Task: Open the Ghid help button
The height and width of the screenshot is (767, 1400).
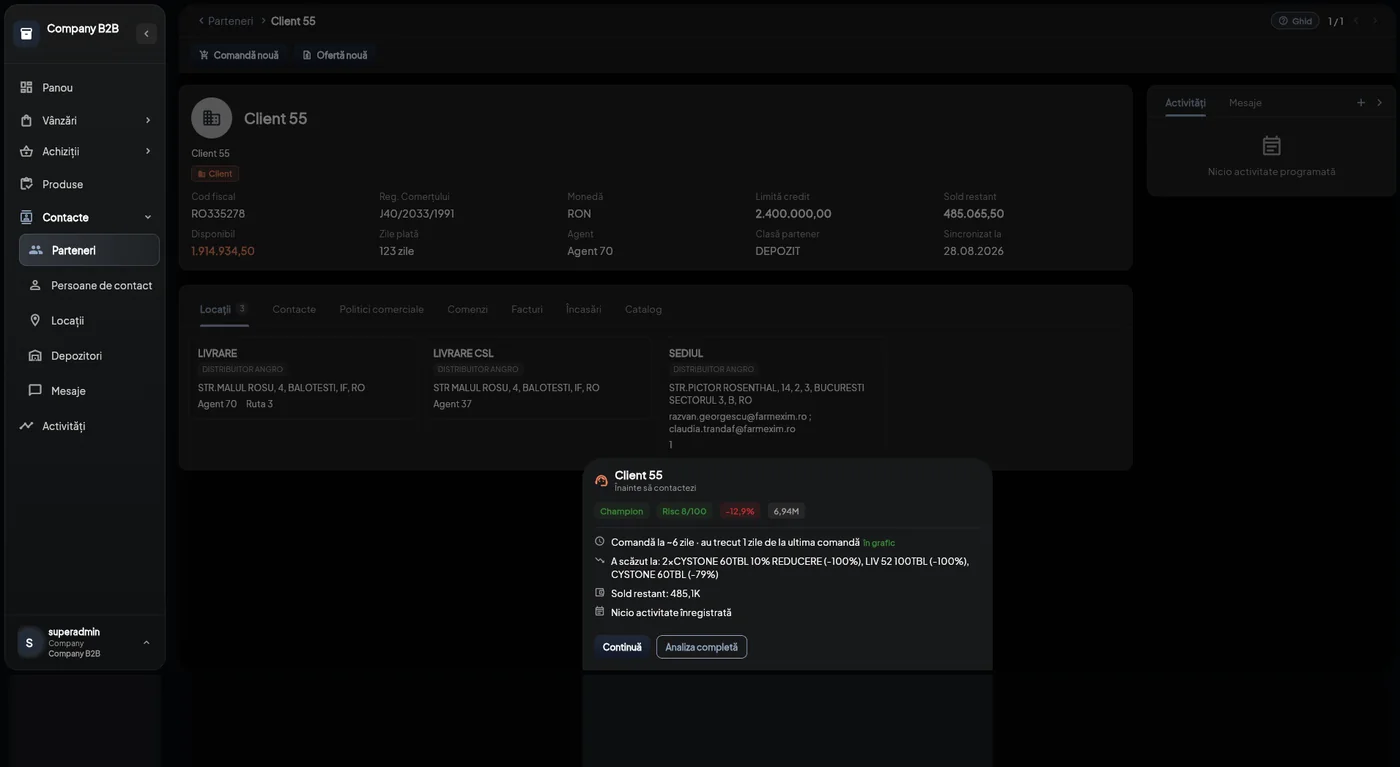Action: click(x=1295, y=21)
